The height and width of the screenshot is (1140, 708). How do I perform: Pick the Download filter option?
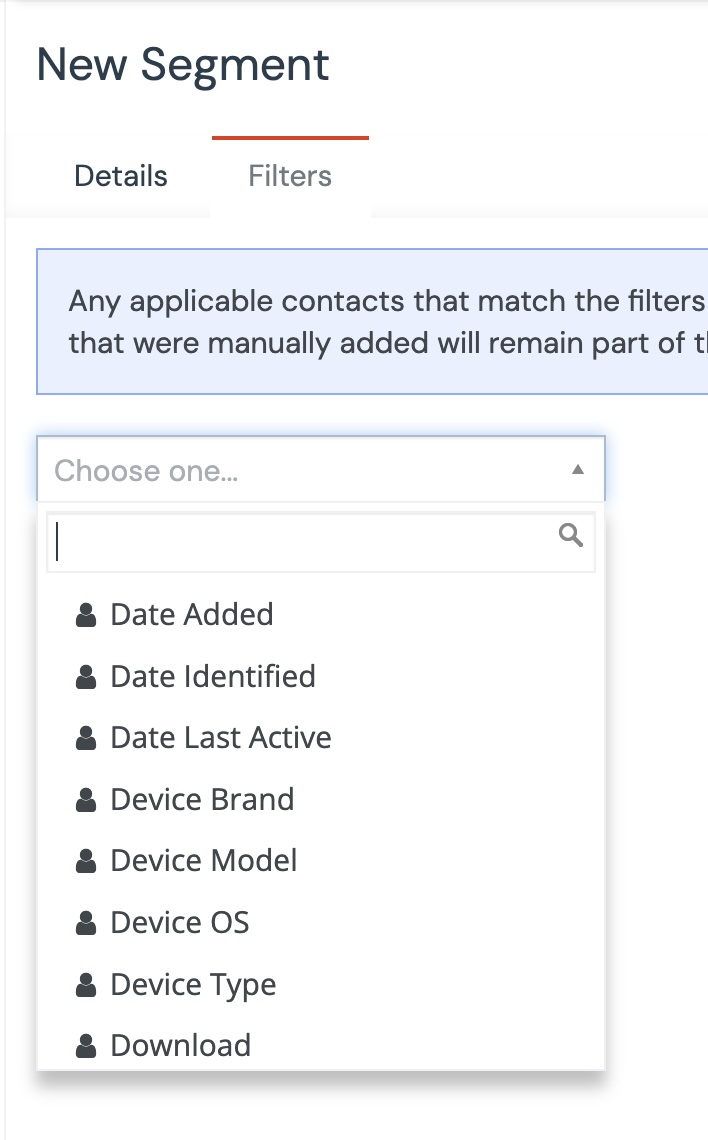point(181,1046)
